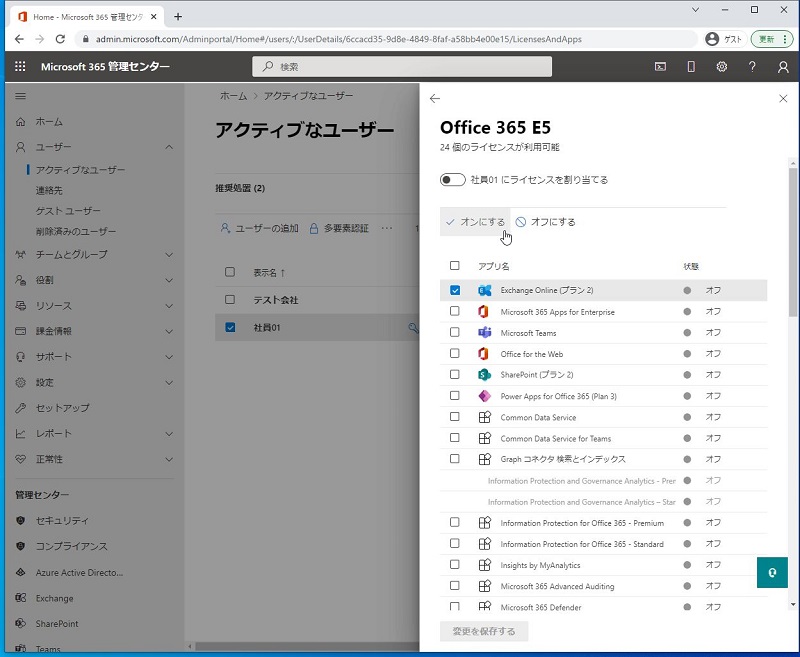Click the Information Protection for Office 365 - Premium icon
This screenshot has height=657, width=800.
[485, 522]
